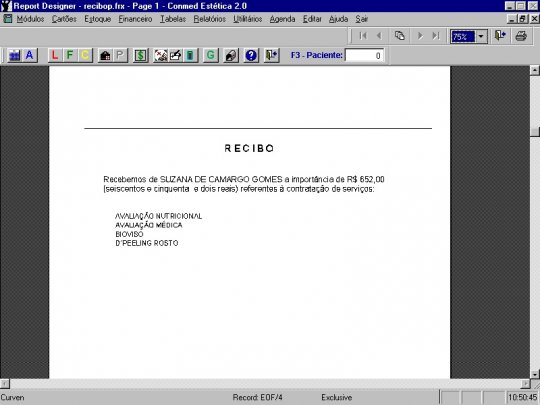Open the Módulos menu

(30, 19)
